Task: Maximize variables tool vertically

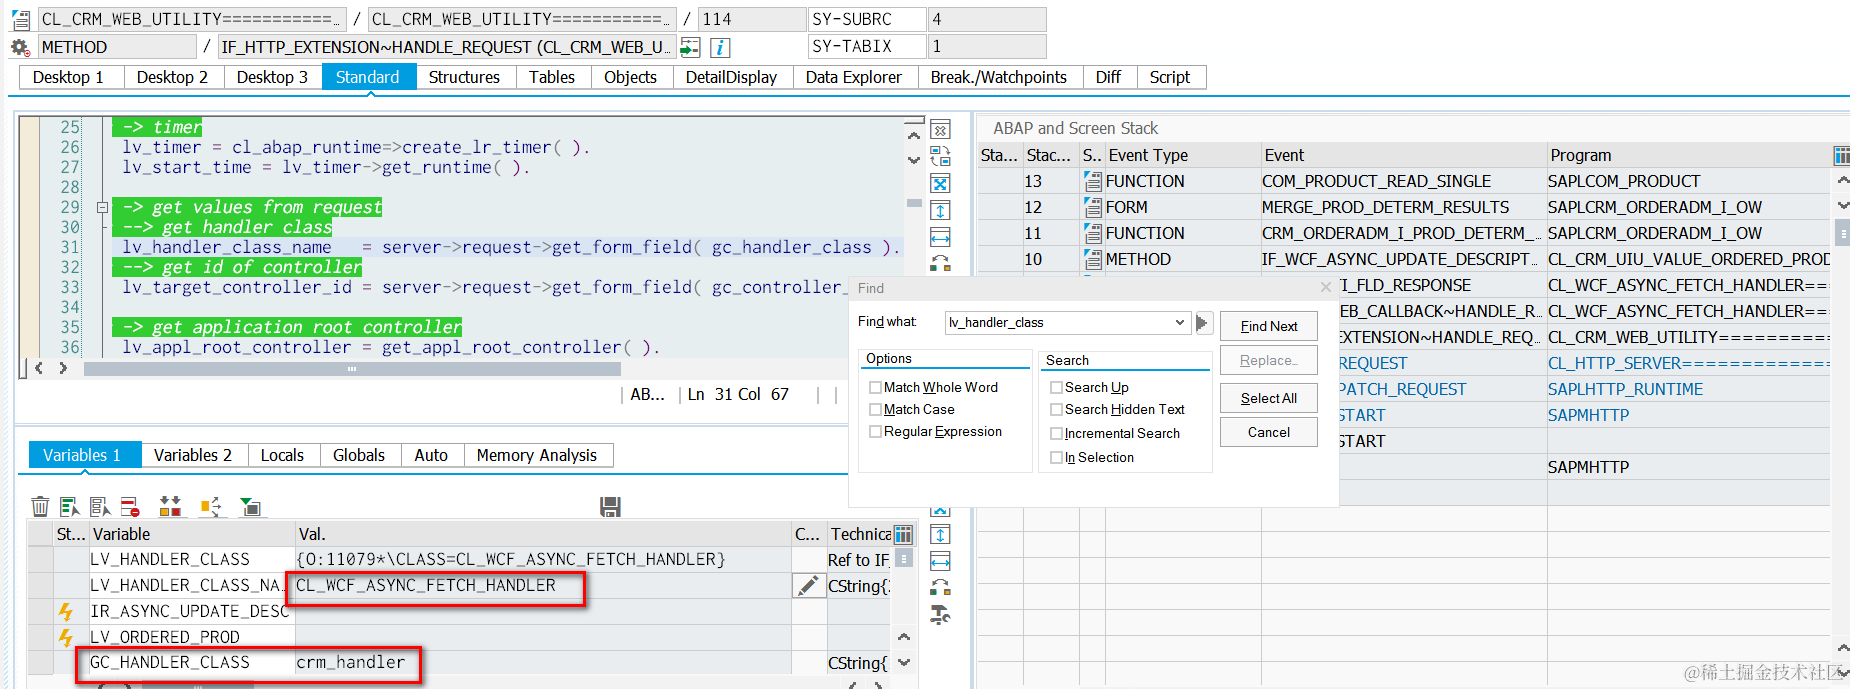Action: 940,535
